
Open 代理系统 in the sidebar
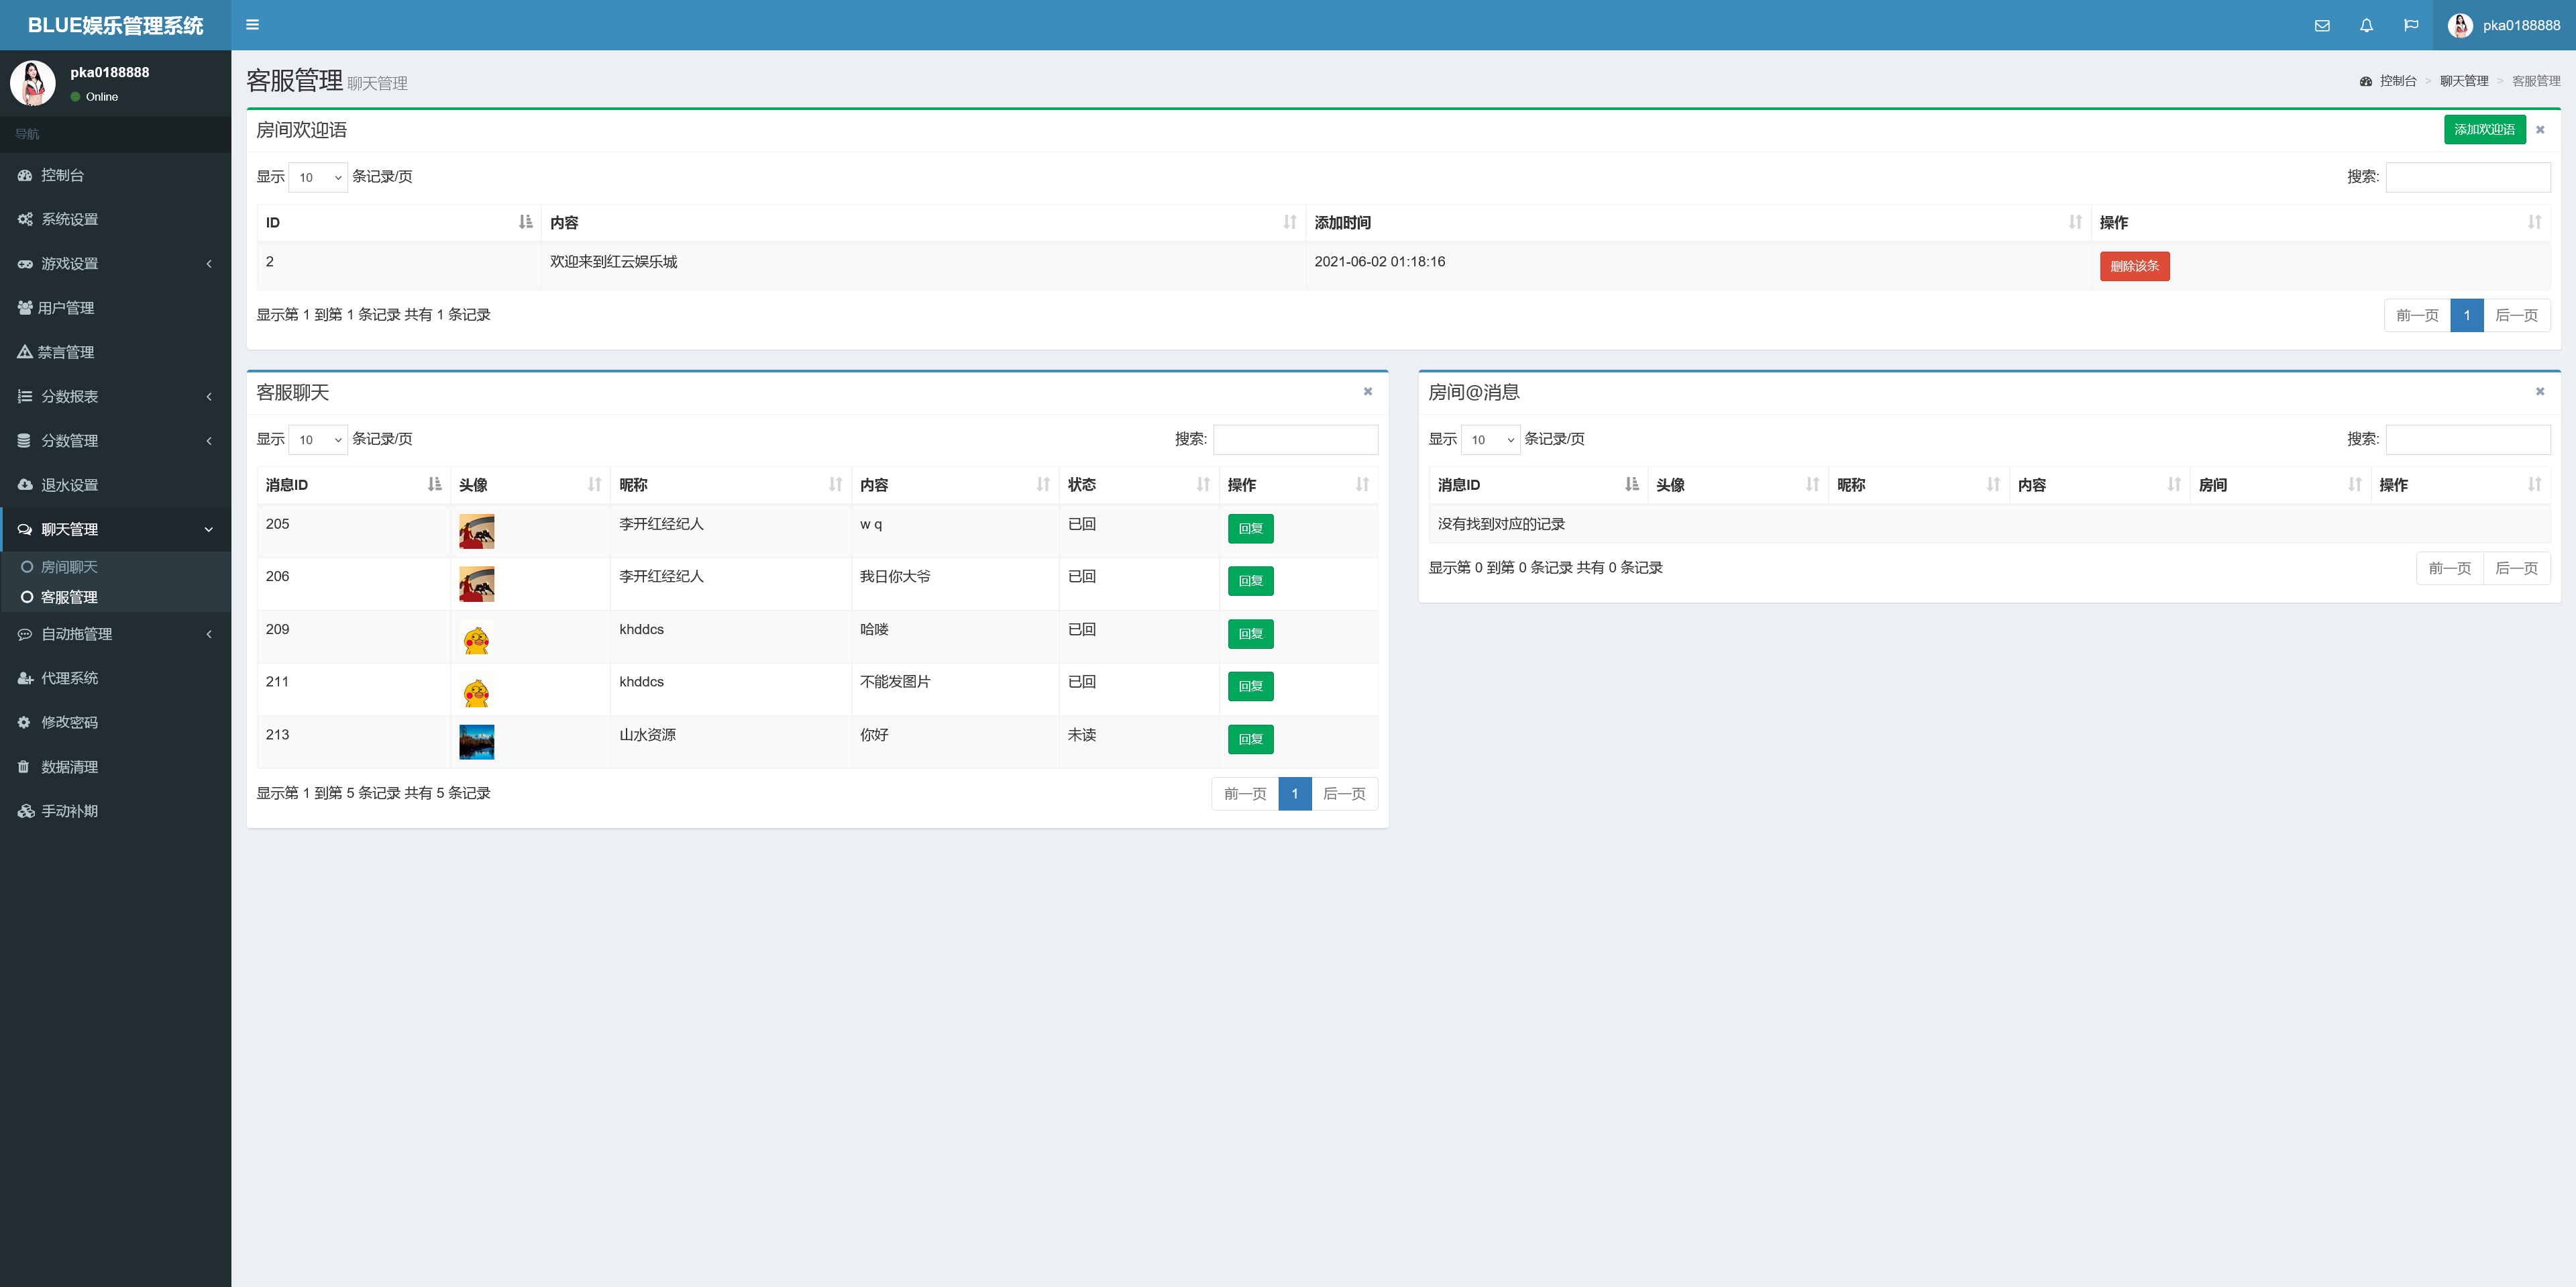coord(69,678)
